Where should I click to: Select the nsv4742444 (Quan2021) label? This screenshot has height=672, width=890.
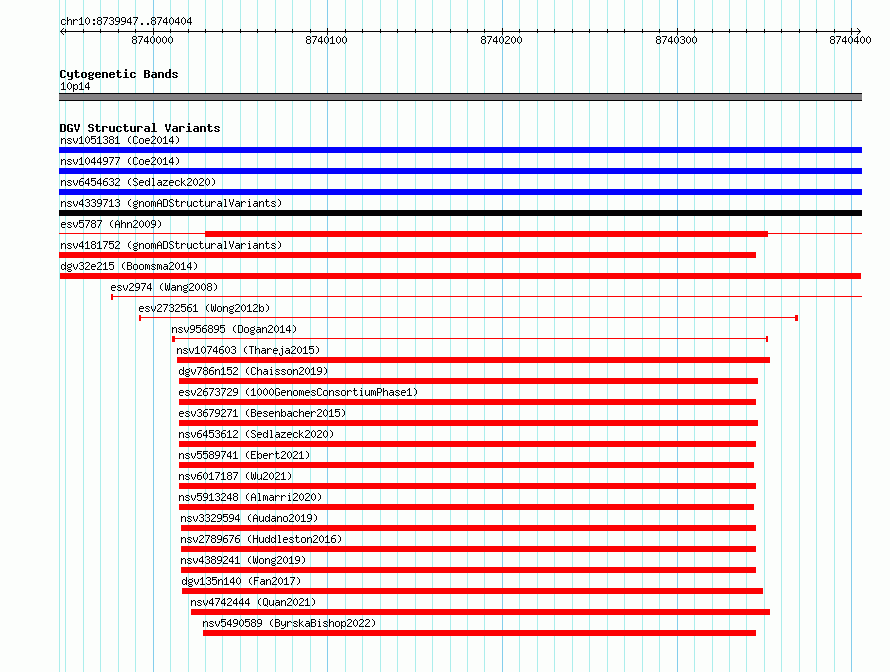[253, 602]
